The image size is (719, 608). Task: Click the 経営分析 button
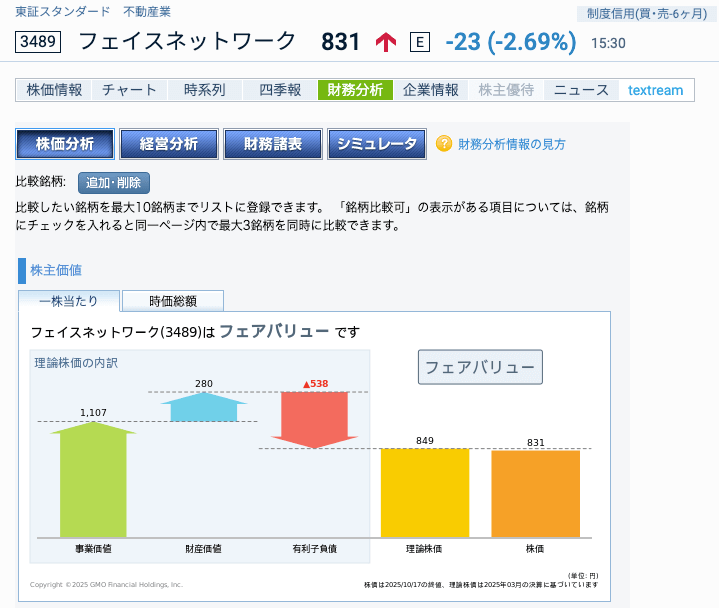(x=169, y=144)
